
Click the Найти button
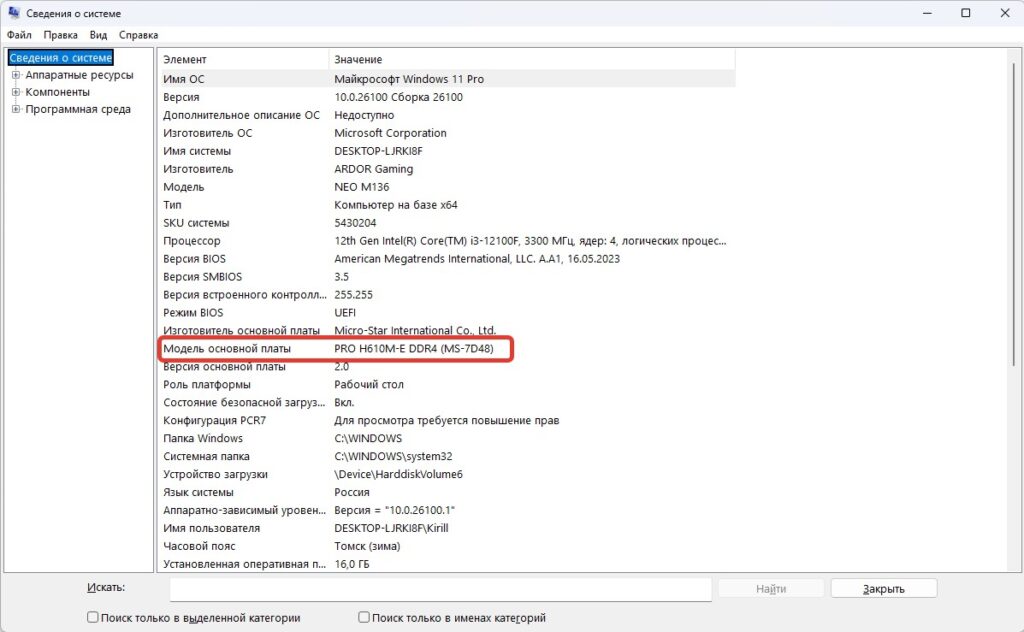point(771,589)
